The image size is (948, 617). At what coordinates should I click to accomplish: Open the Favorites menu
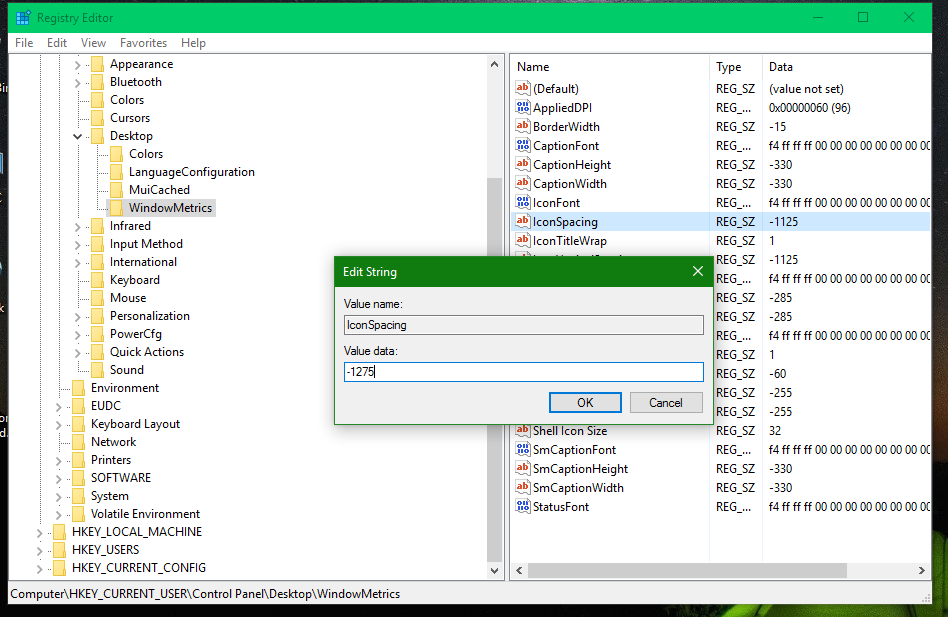143,43
